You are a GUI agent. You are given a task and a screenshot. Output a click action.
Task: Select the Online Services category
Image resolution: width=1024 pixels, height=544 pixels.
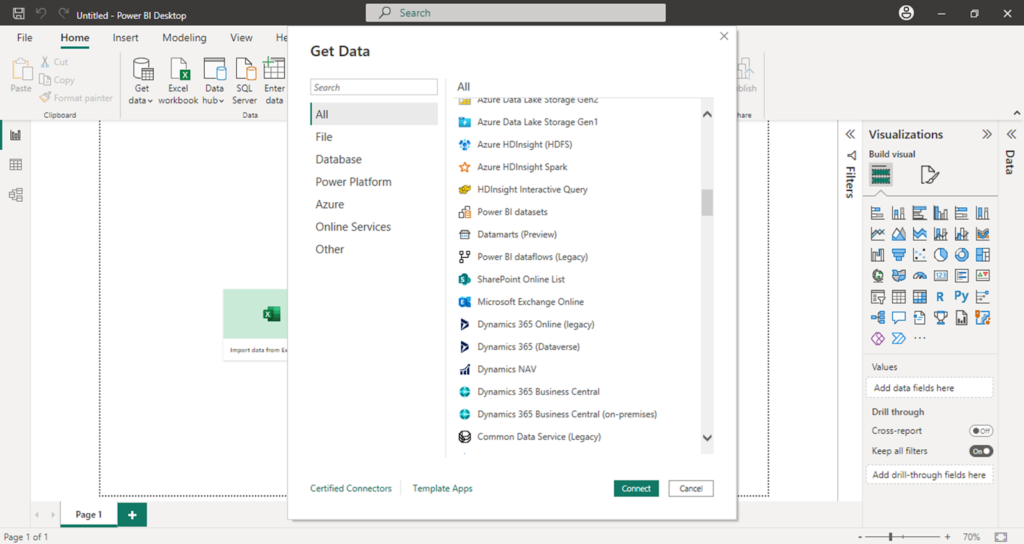click(x=353, y=227)
